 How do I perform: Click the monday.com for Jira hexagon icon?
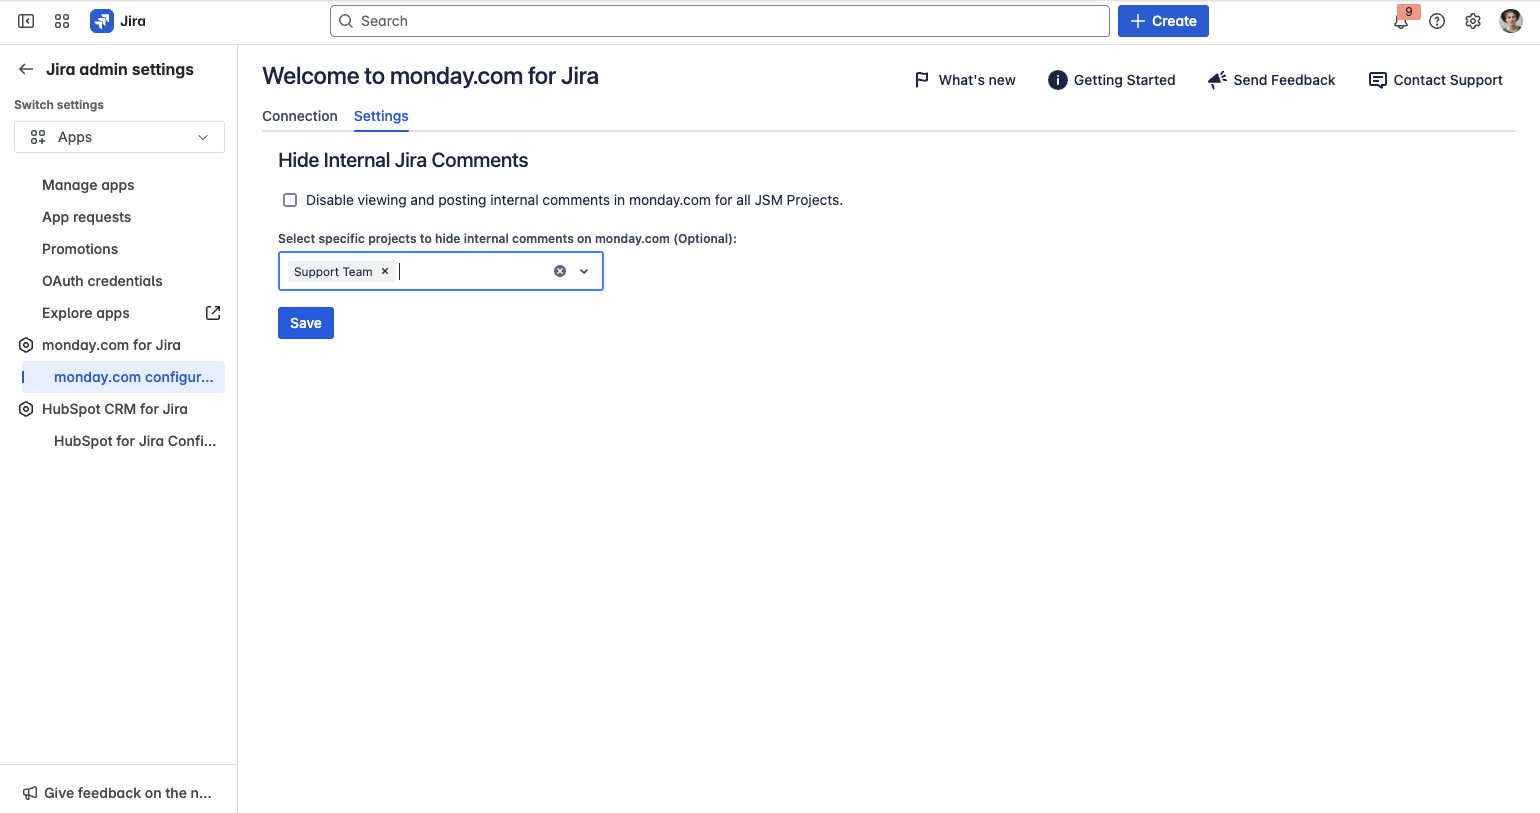click(26, 345)
